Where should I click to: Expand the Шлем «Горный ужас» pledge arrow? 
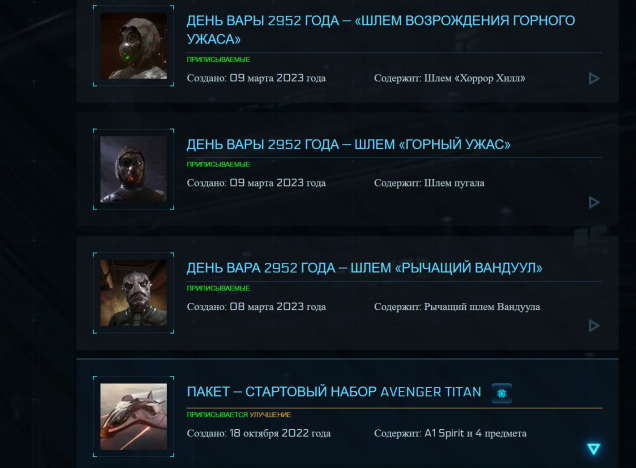pyautogui.click(x=594, y=202)
